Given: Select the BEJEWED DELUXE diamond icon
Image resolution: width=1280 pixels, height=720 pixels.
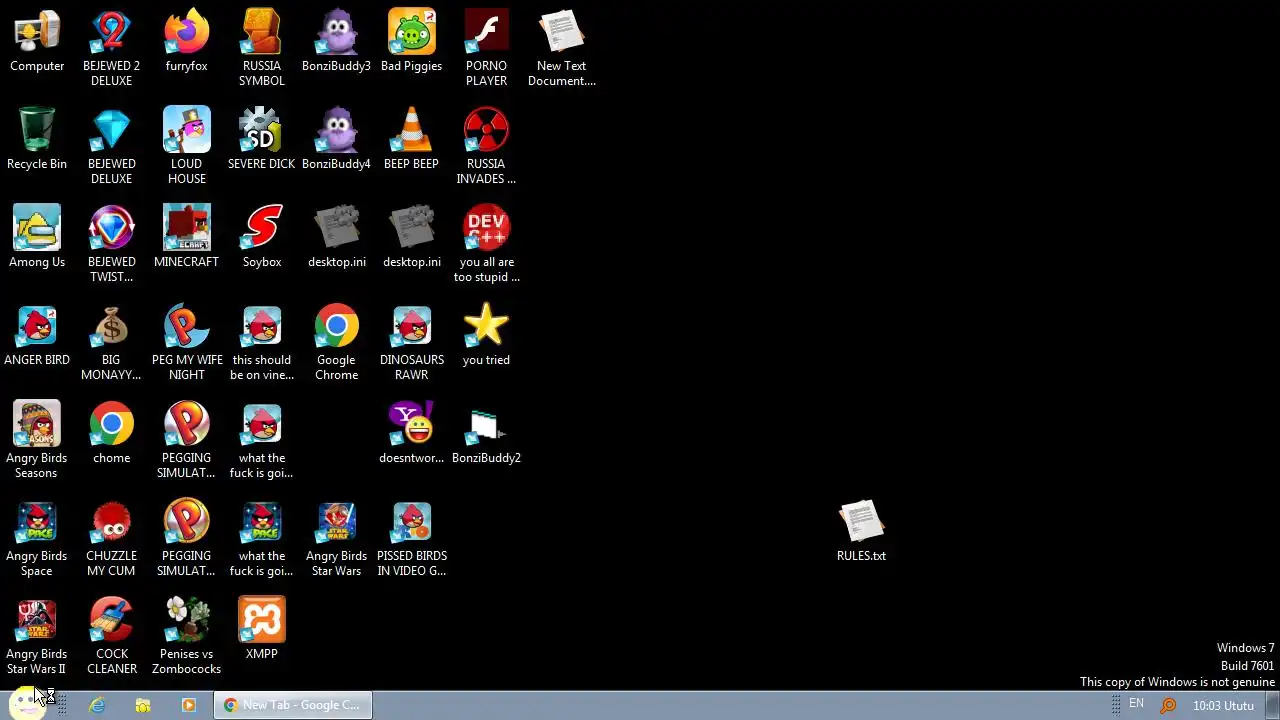Looking at the screenshot, I should click(x=111, y=131).
